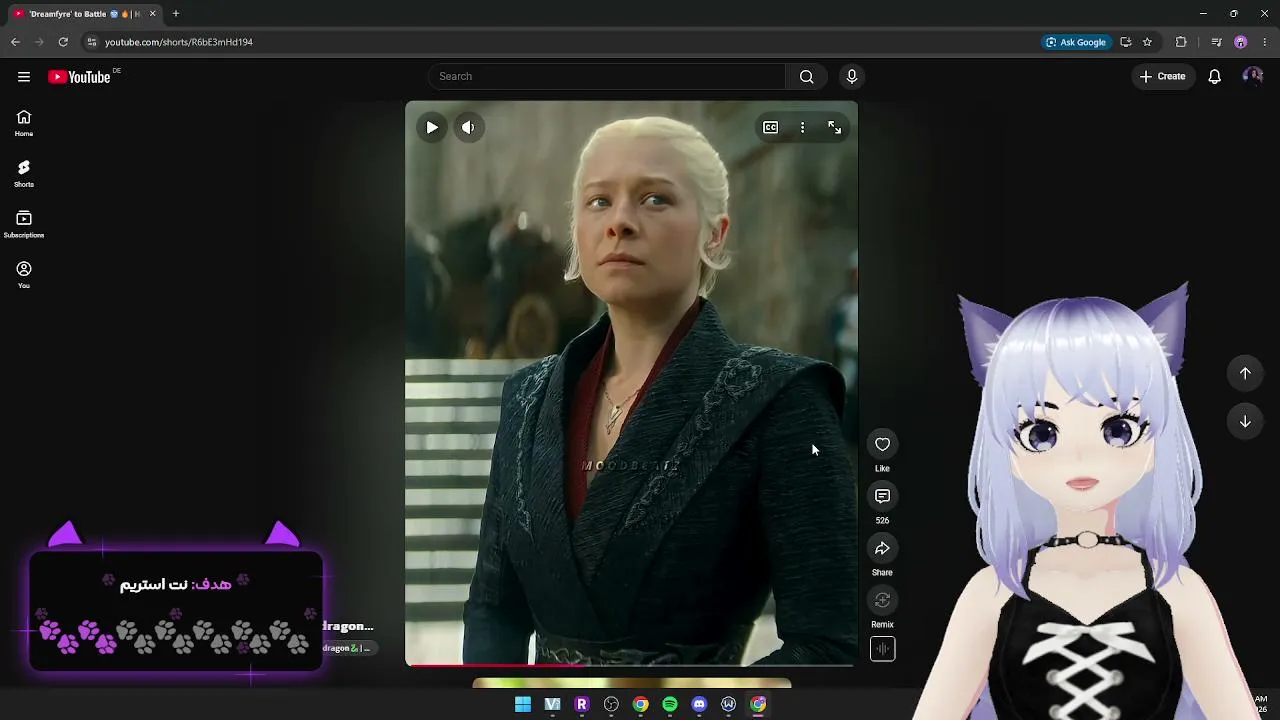Install the page as an app
The height and width of the screenshot is (720, 1280).
click(1126, 42)
